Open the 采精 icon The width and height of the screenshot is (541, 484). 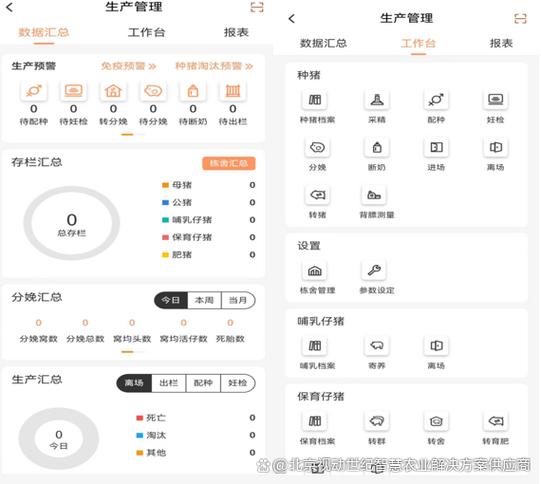[x=377, y=100]
